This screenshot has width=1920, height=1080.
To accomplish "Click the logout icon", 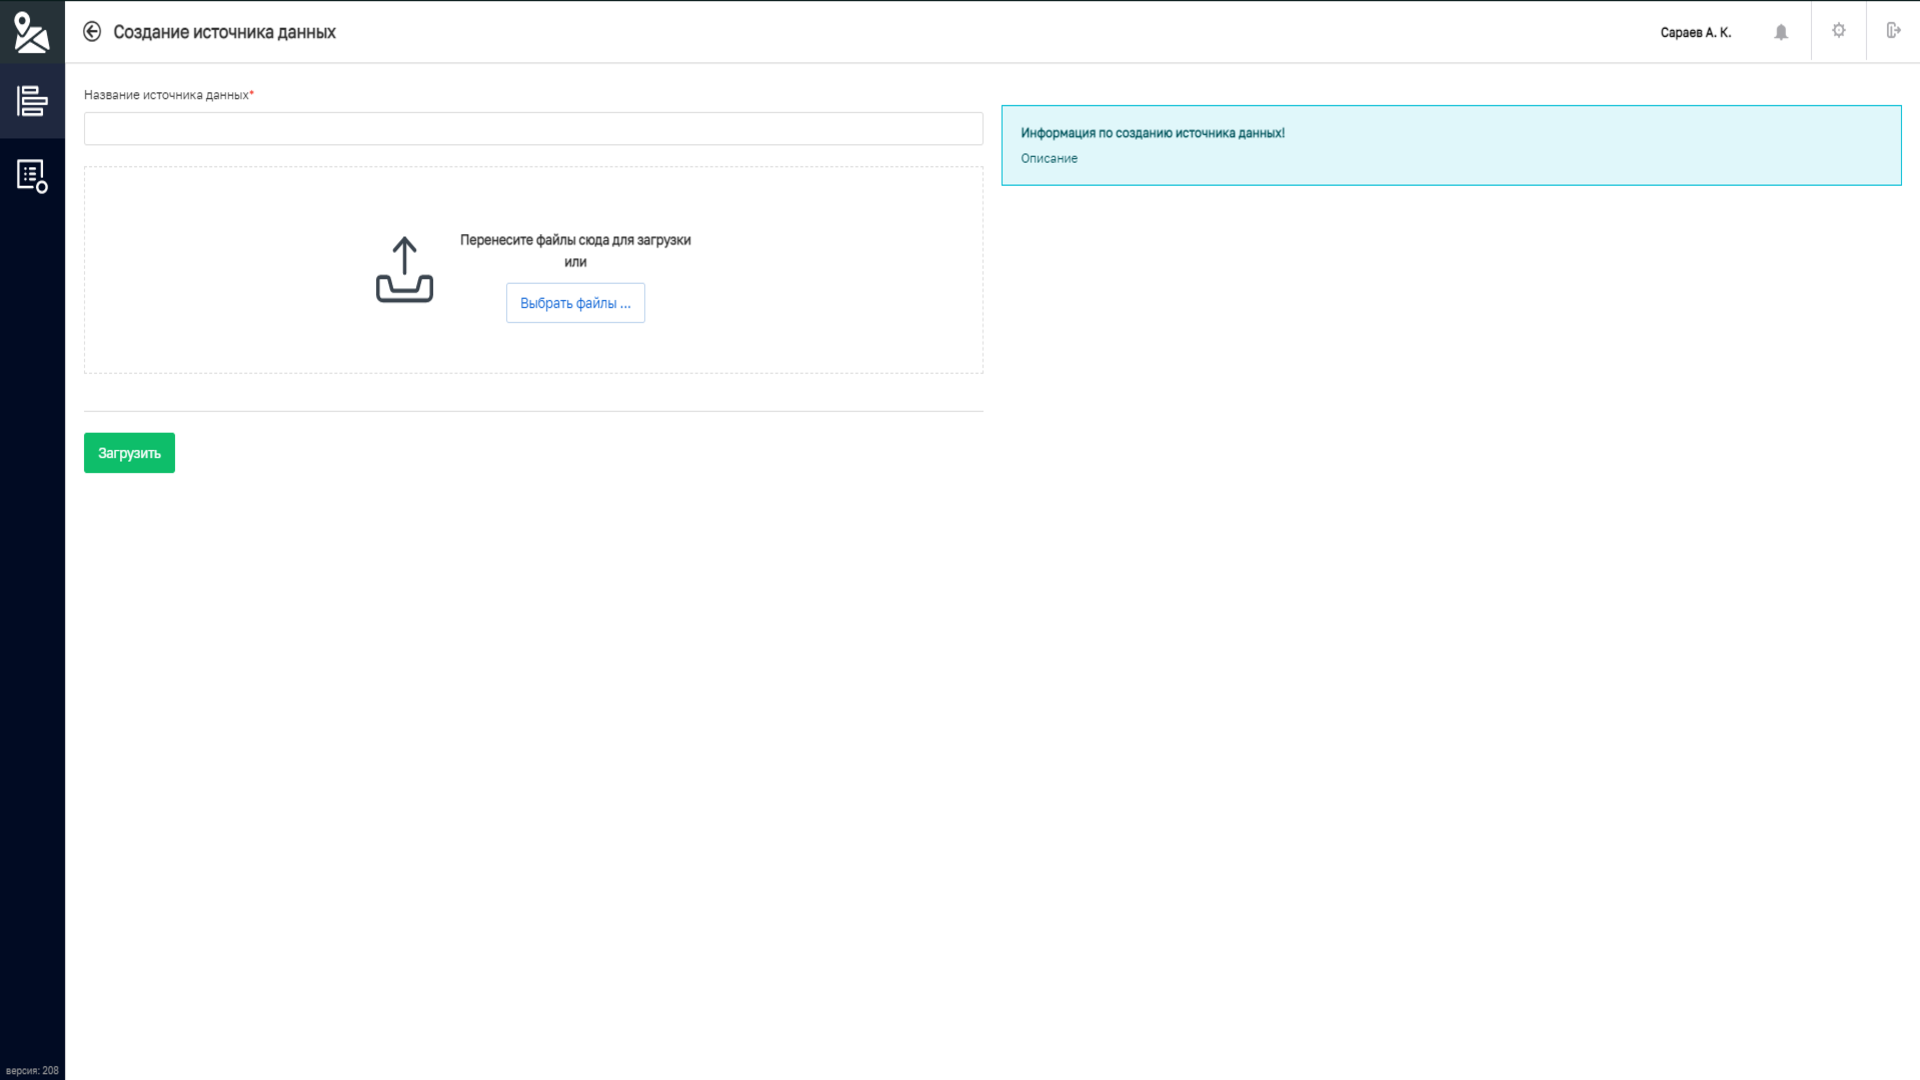I will tap(1893, 31).
